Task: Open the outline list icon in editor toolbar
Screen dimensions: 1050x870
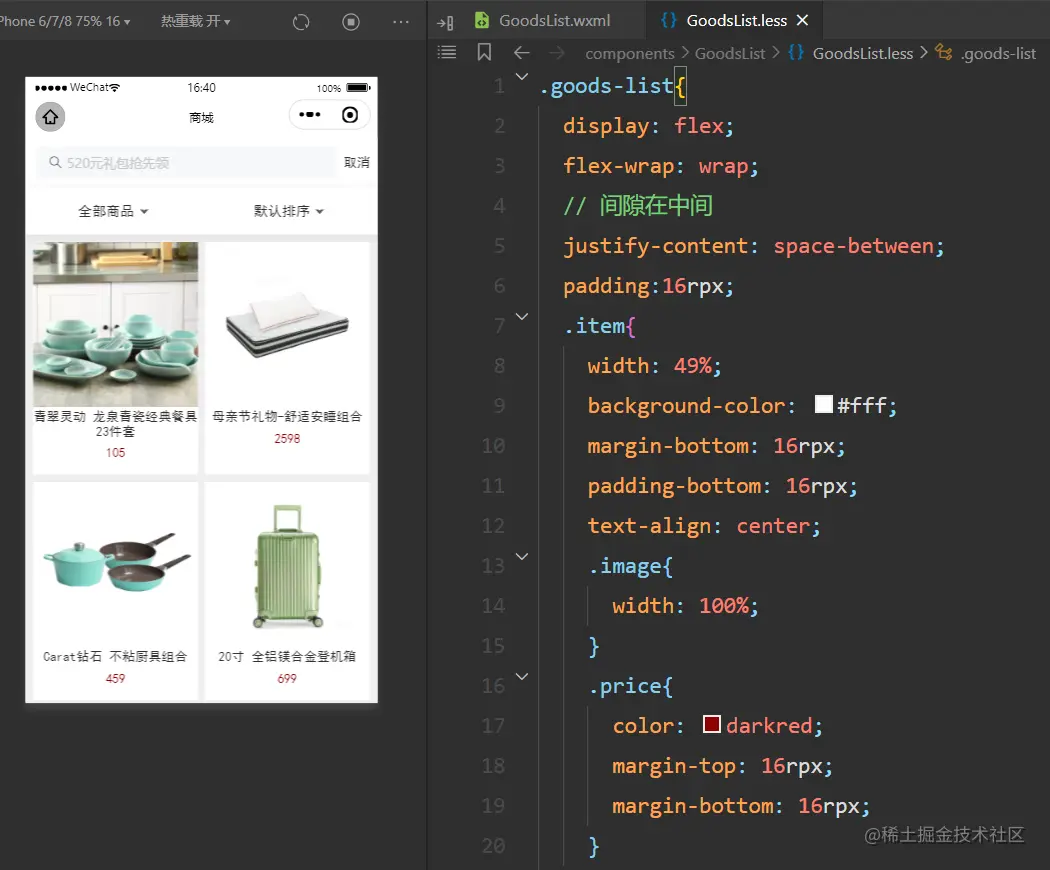Action: click(447, 52)
